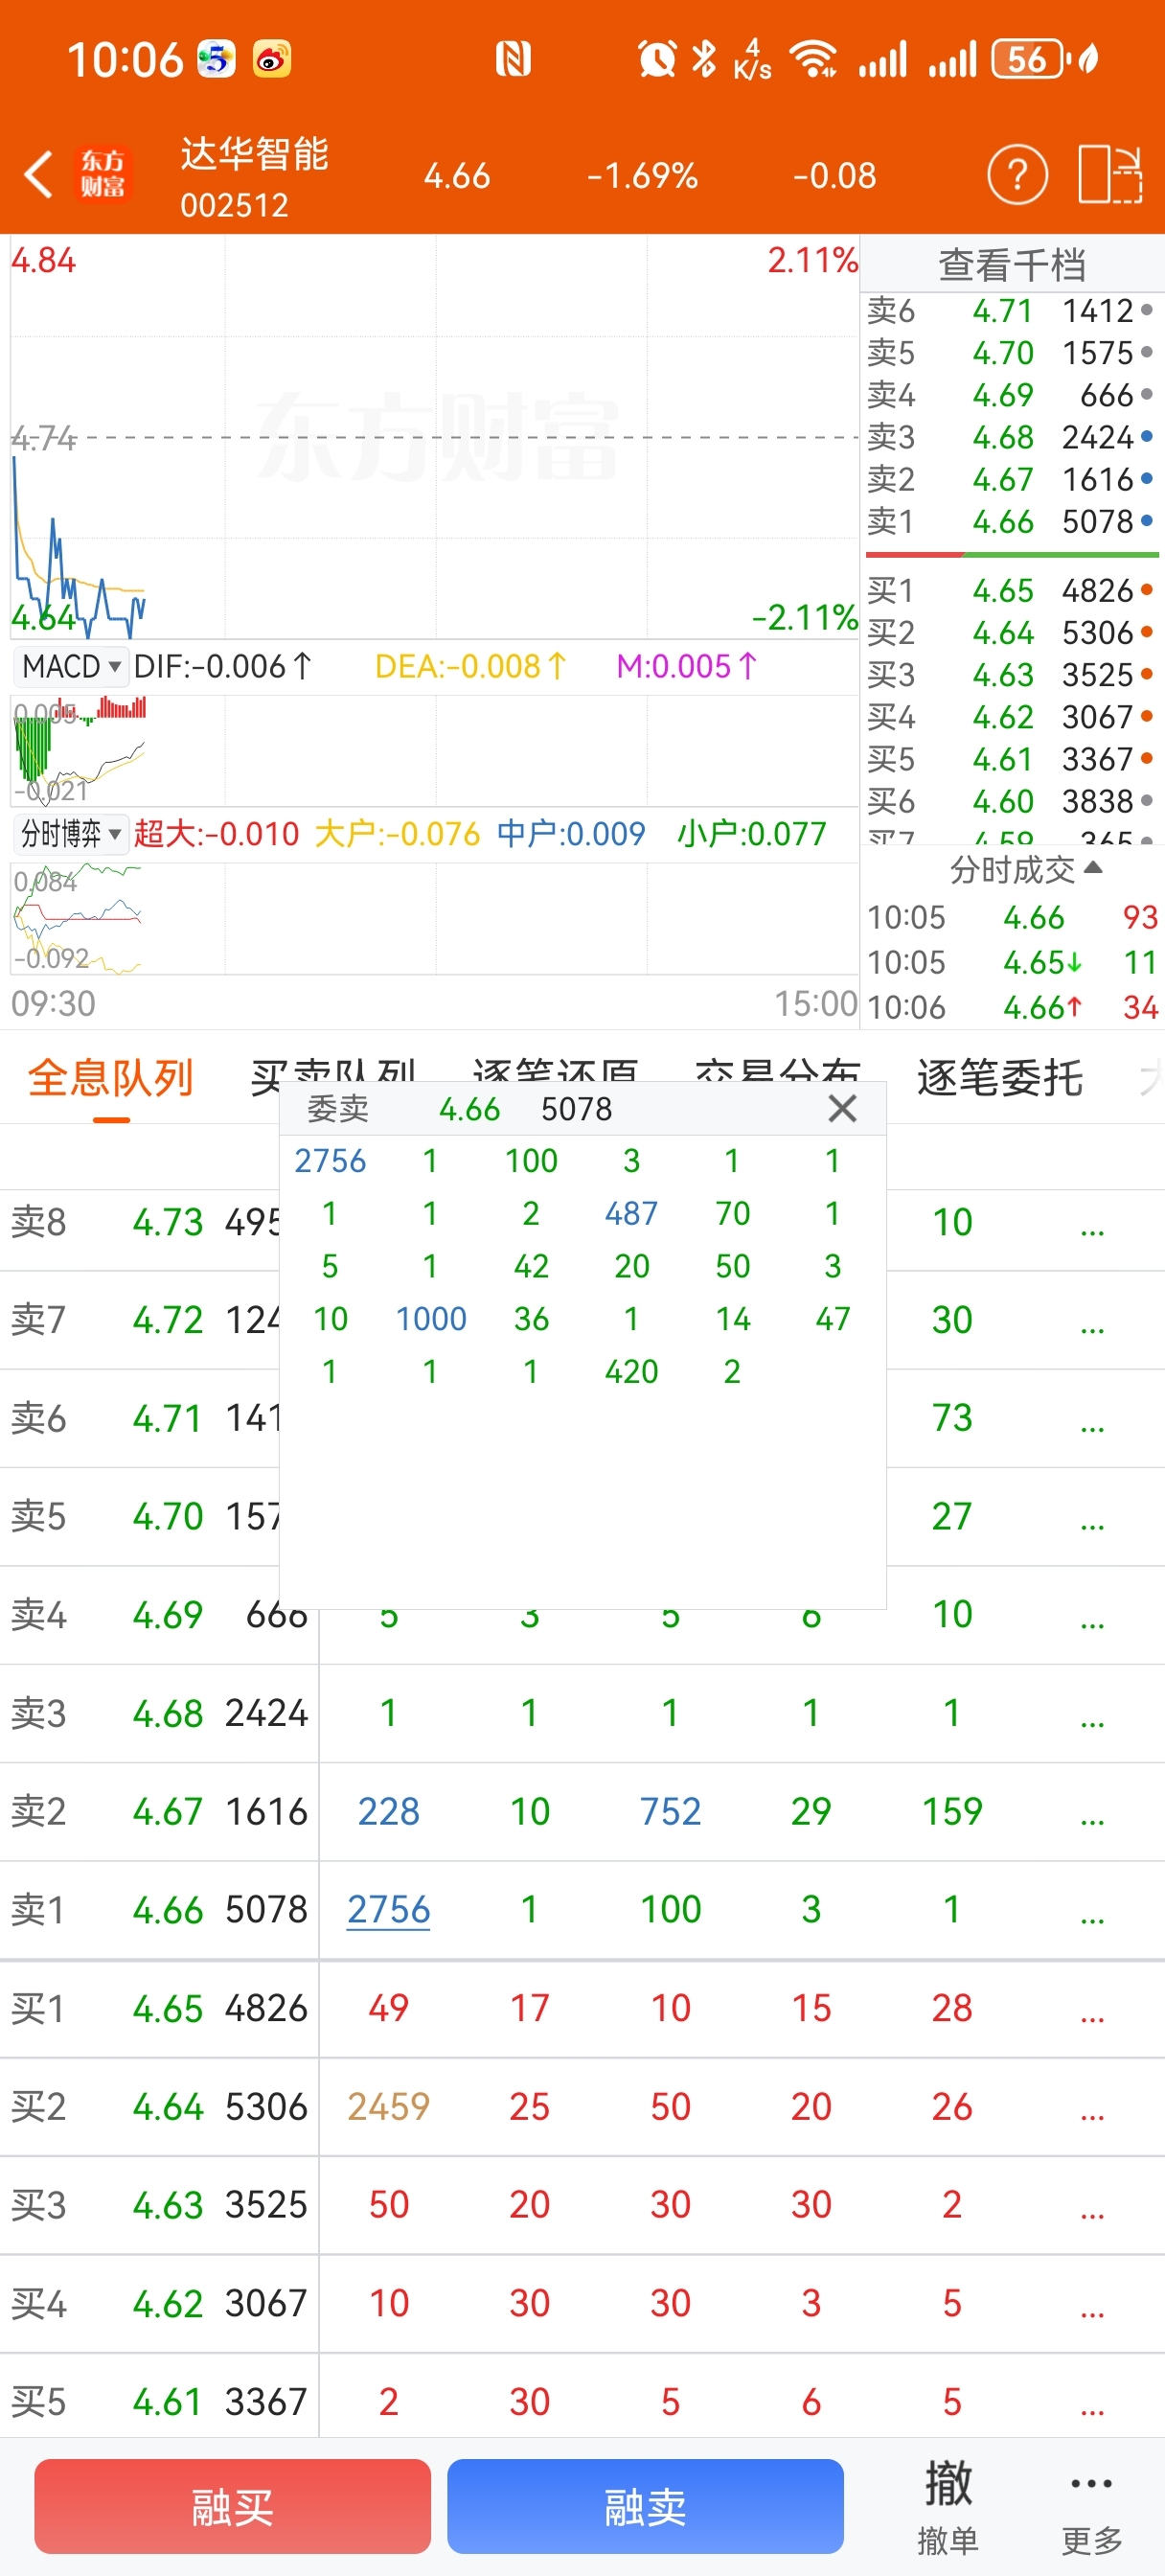Tap the 分时博弈 chart area
This screenshot has height=2576, width=1165.
[x=434, y=917]
